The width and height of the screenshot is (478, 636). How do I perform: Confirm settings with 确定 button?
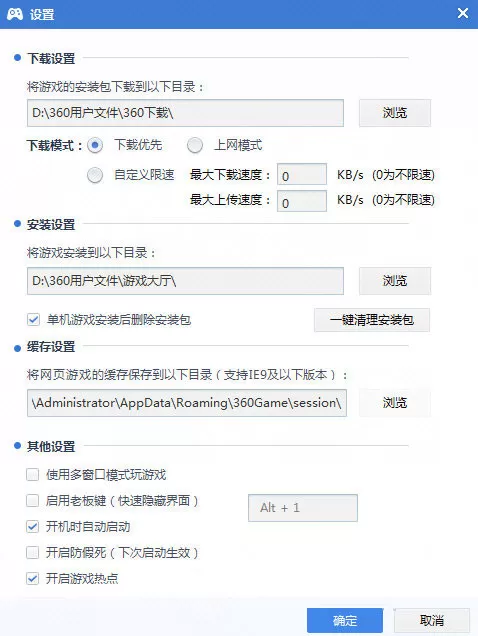click(x=345, y=620)
